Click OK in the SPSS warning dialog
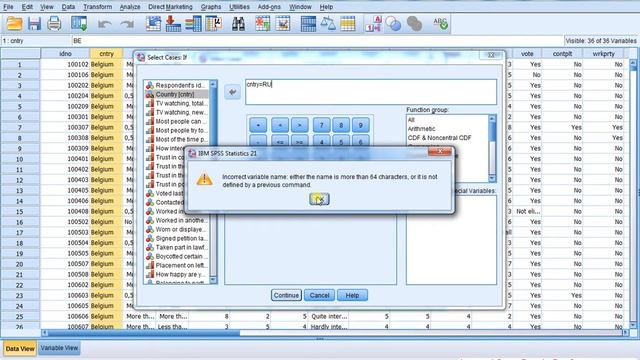 pyautogui.click(x=319, y=199)
